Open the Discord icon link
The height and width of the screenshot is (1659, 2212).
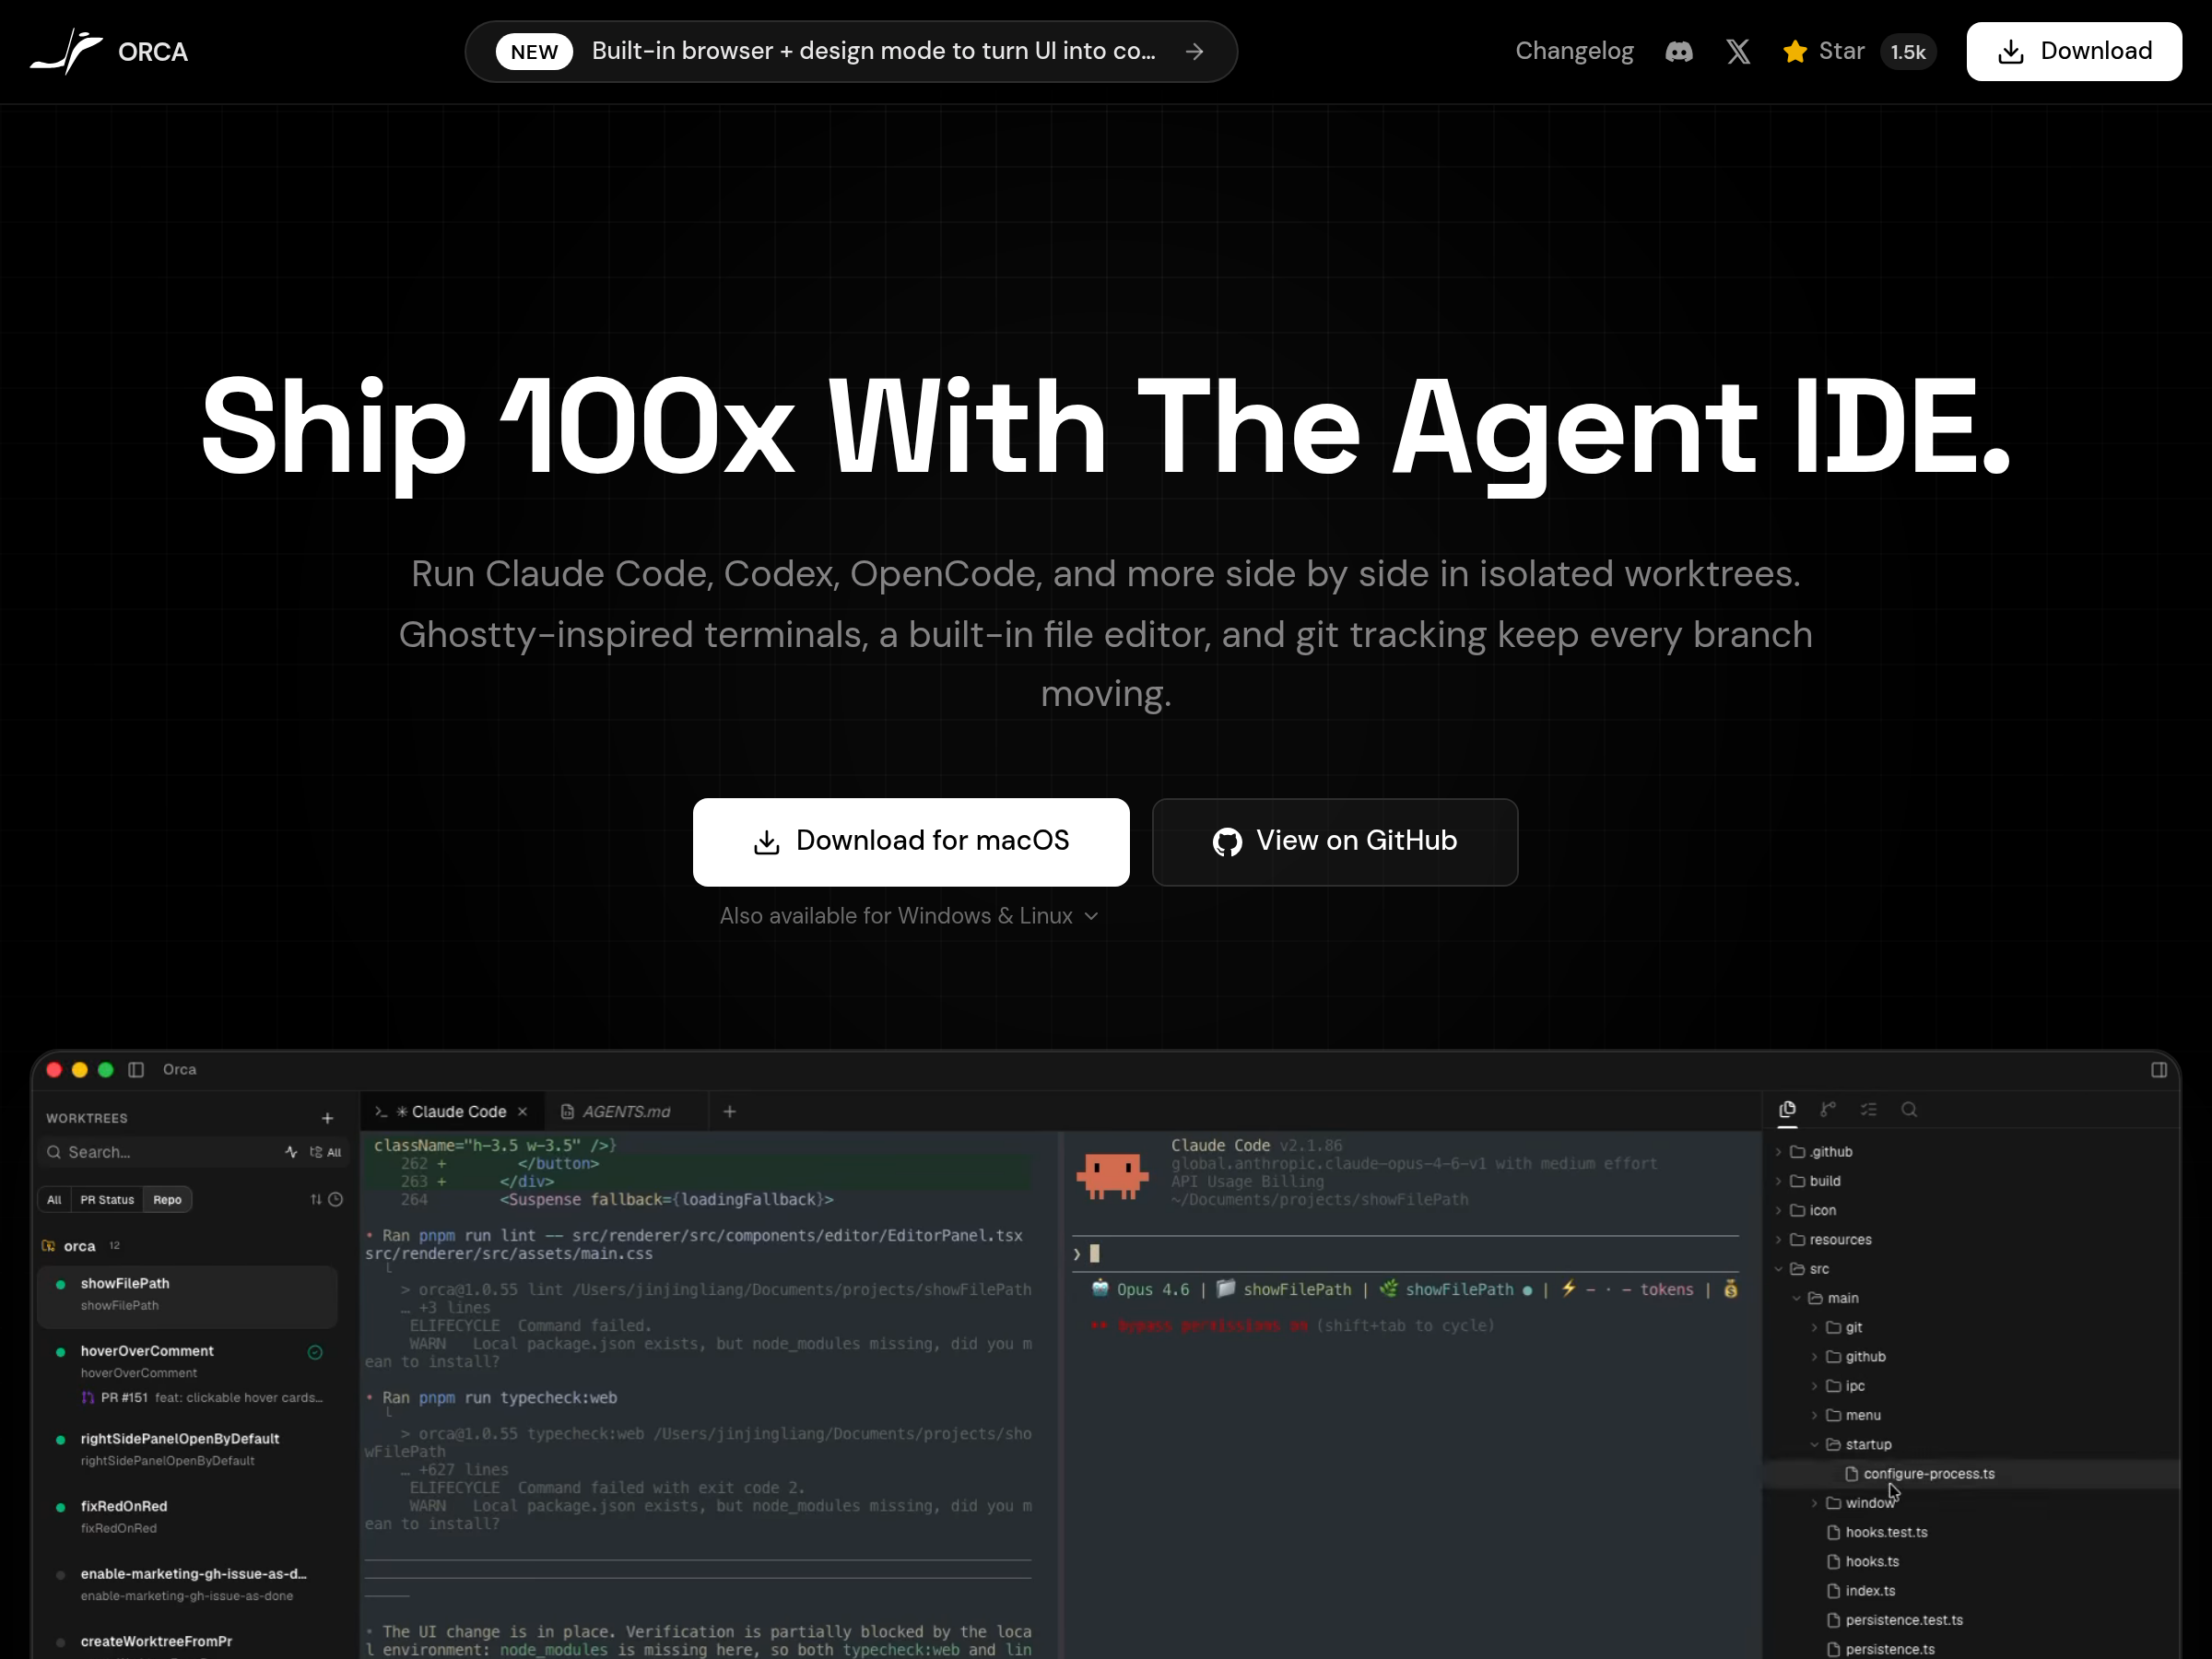pos(1678,52)
